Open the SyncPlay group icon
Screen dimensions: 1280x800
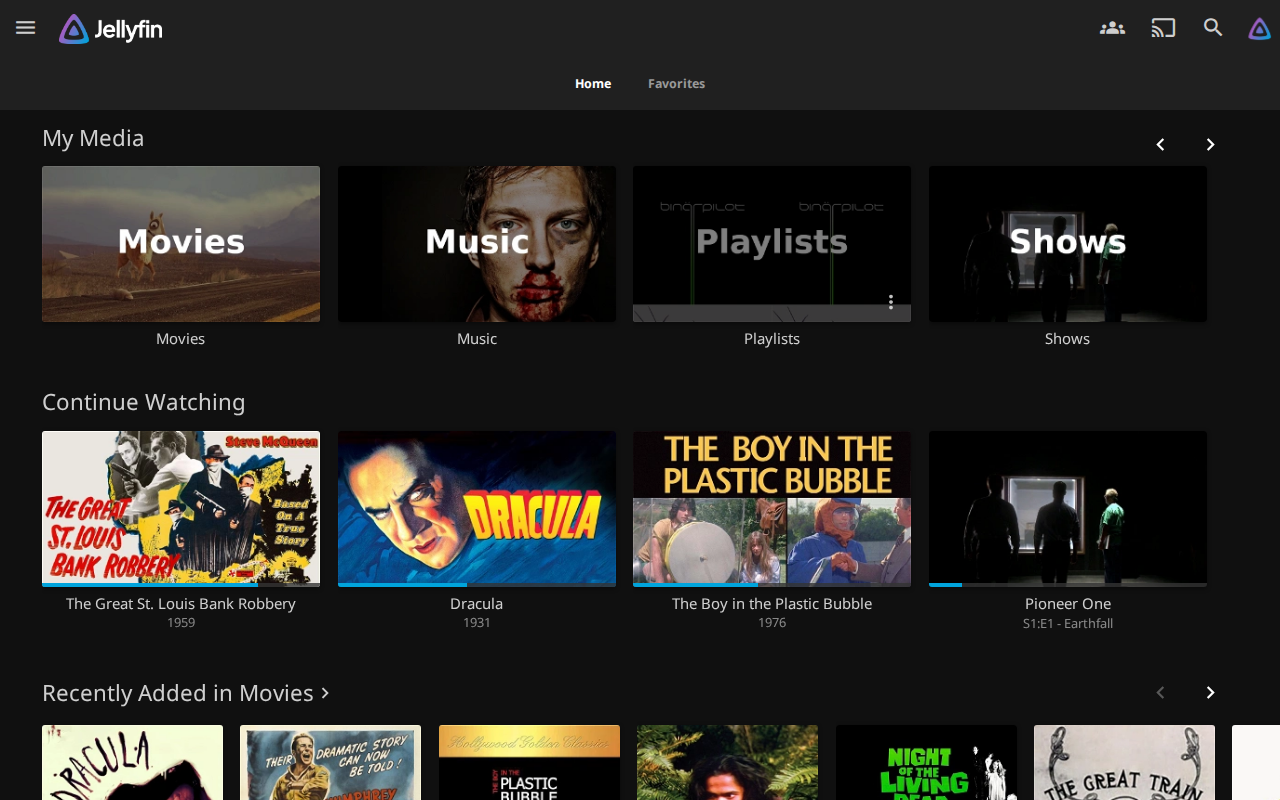(1113, 27)
